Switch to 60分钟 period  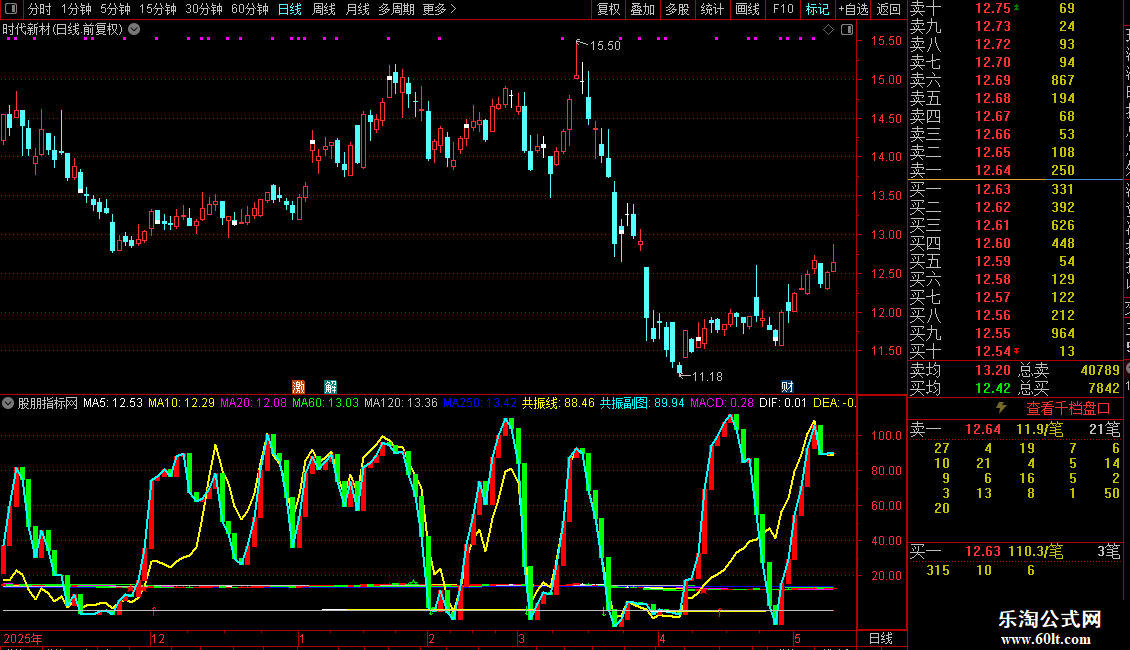249,9
